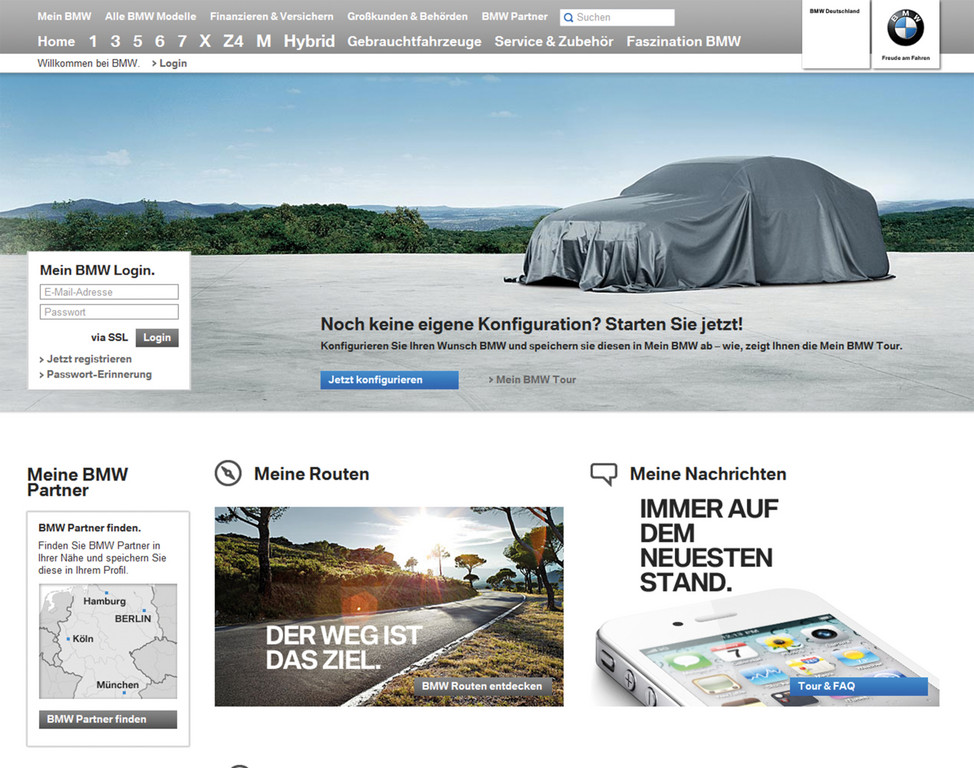Click the grey Login button
The image size is (974, 768).
(x=157, y=337)
